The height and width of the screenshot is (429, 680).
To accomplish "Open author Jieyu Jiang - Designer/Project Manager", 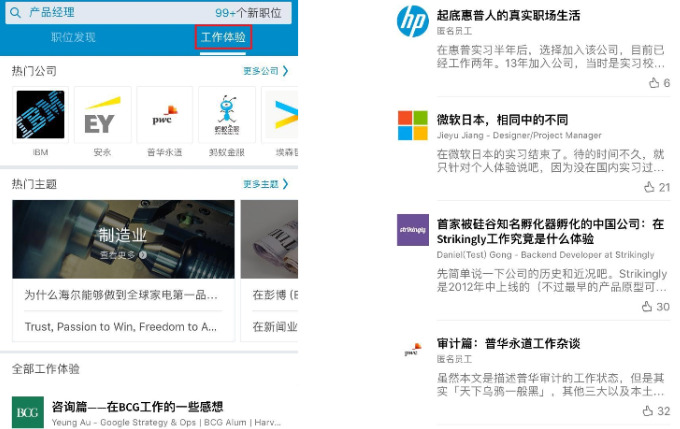I will click(519, 135).
